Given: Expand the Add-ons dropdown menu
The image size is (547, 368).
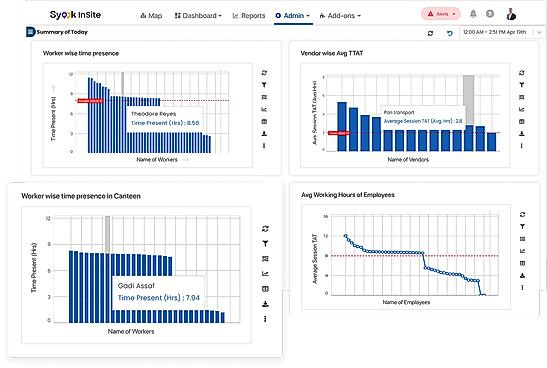Looking at the screenshot, I should [340, 16].
